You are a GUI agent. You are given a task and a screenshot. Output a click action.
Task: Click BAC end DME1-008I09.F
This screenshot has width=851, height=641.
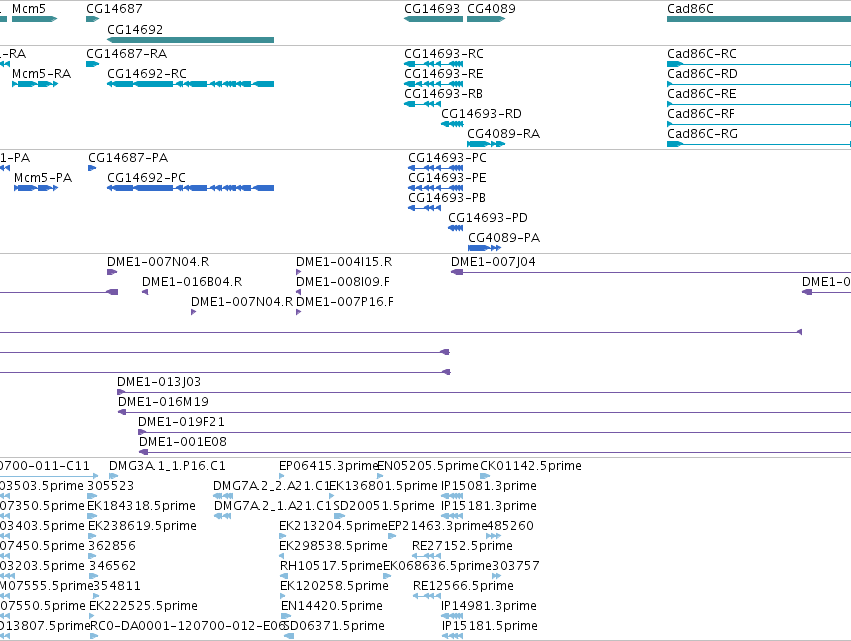(x=299, y=292)
